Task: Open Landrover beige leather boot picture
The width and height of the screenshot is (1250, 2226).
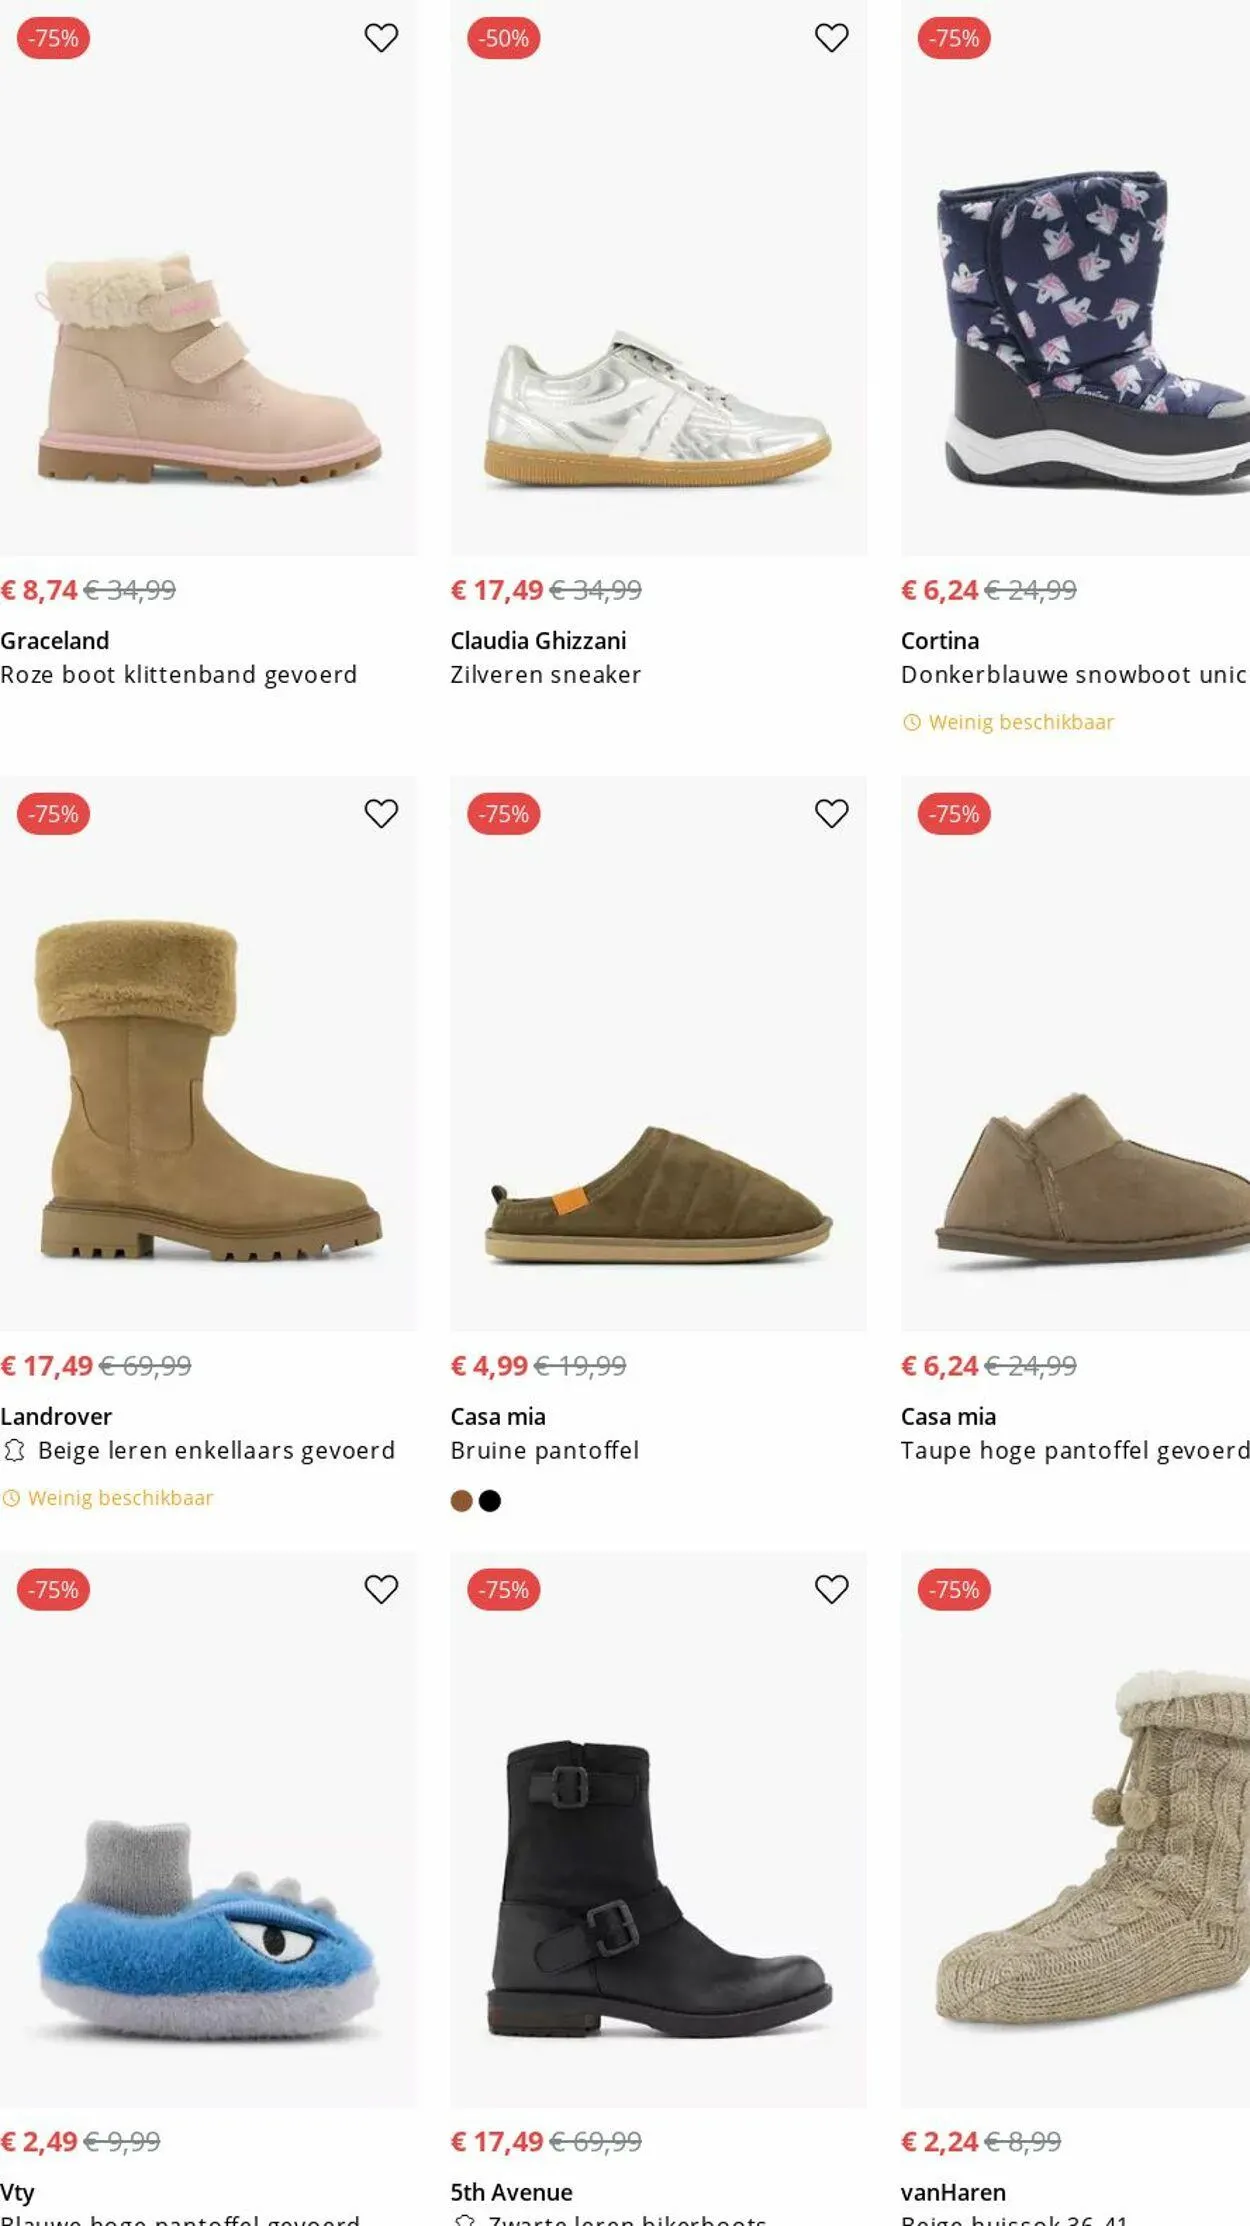Action: (x=208, y=1090)
